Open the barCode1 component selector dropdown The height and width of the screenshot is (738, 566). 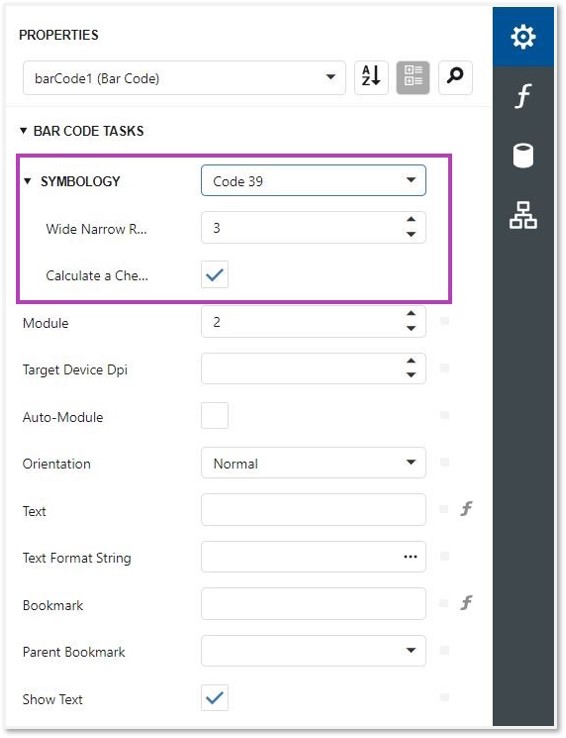184,78
